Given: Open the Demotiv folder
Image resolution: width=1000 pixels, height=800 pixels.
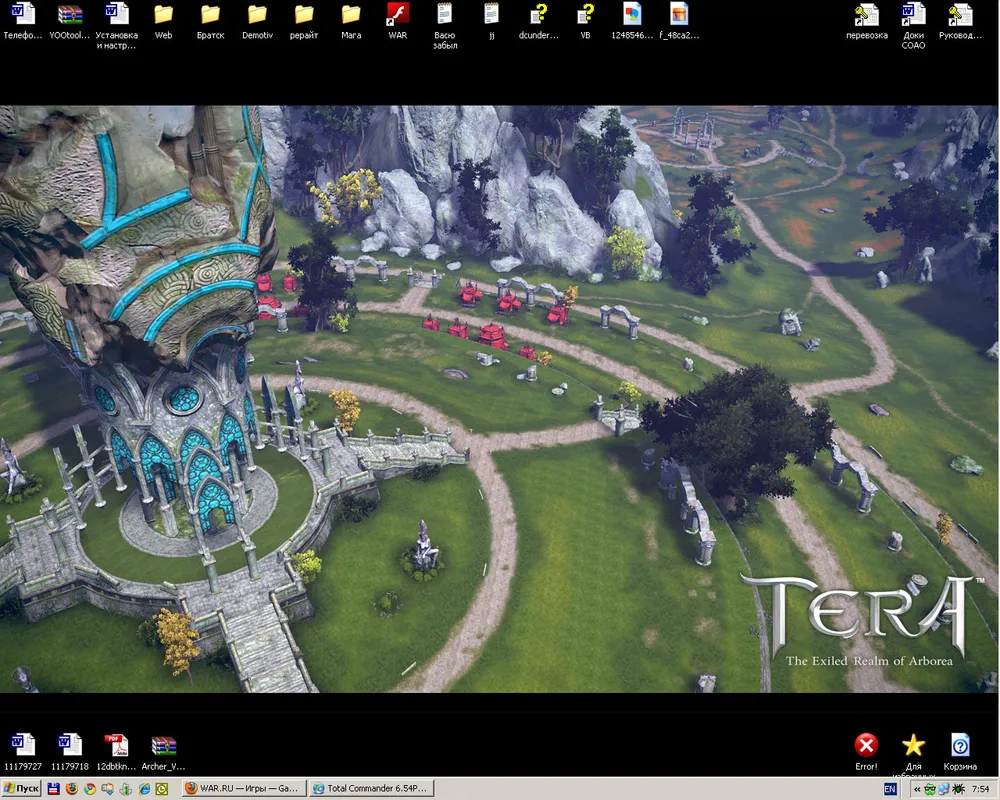Looking at the screenshot, I should coord(257,15).
